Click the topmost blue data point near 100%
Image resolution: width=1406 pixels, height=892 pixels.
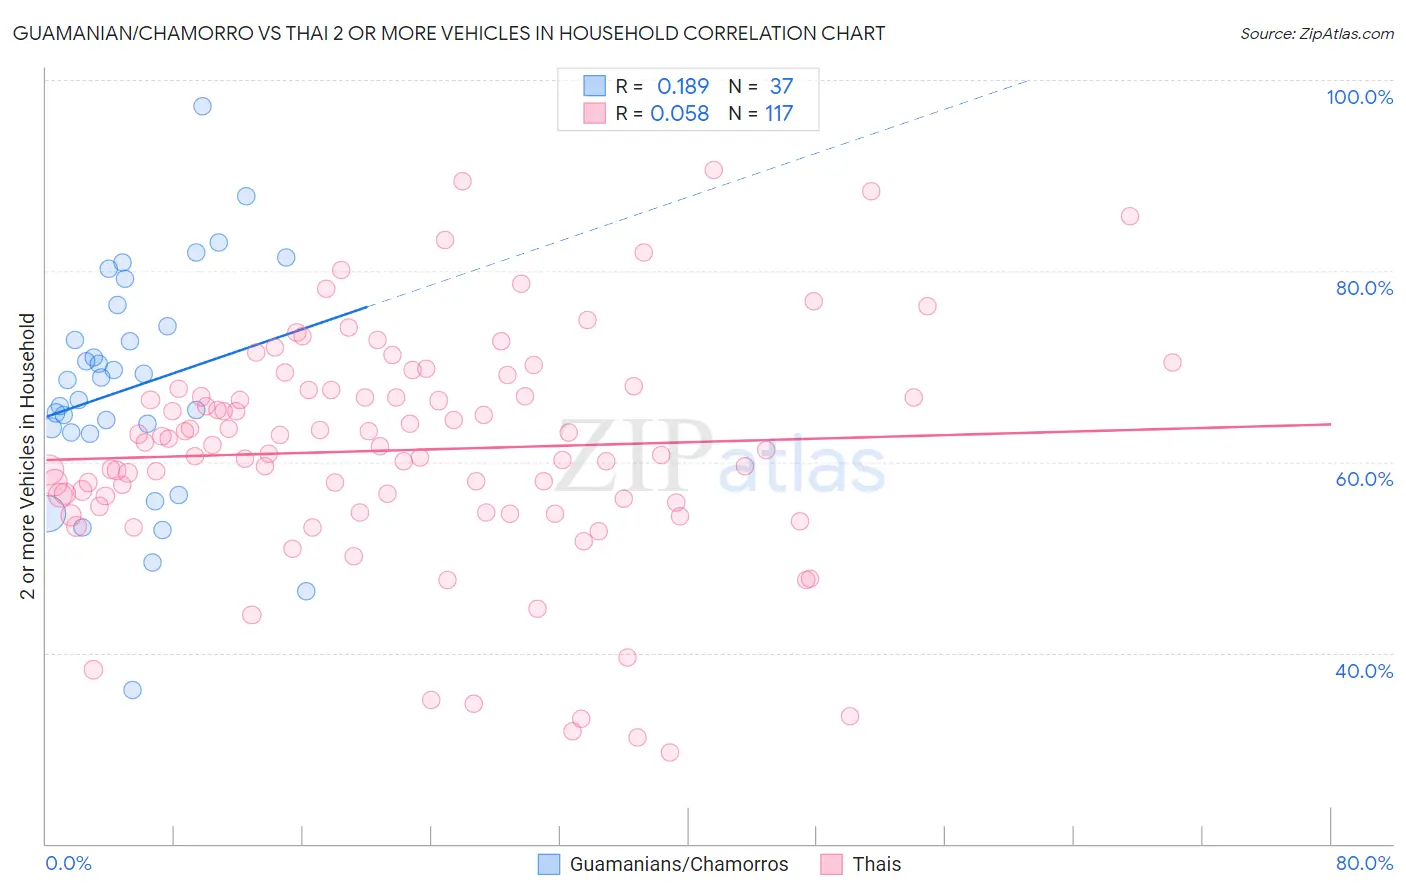point(202,106)
